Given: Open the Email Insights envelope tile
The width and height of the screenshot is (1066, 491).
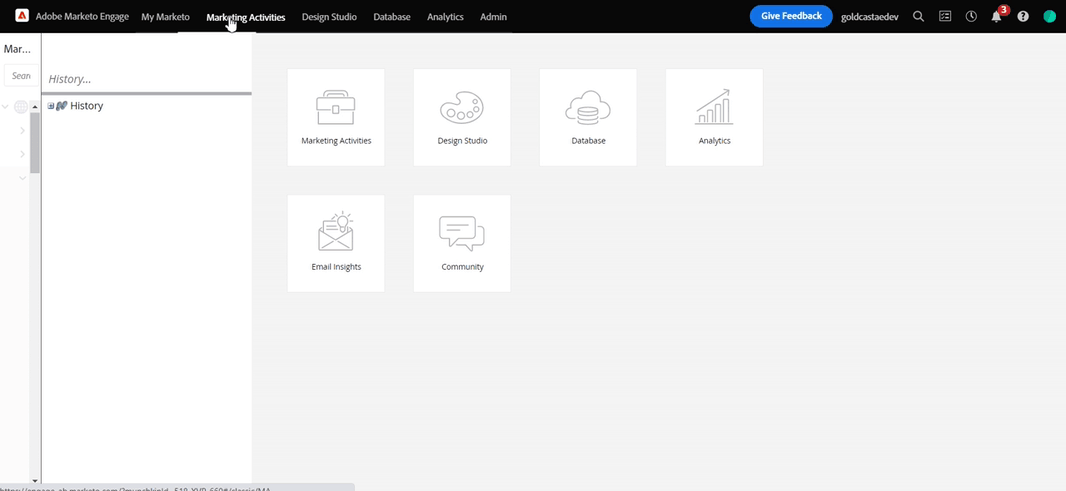Looking at the screenshot, I should pos(336,243).
